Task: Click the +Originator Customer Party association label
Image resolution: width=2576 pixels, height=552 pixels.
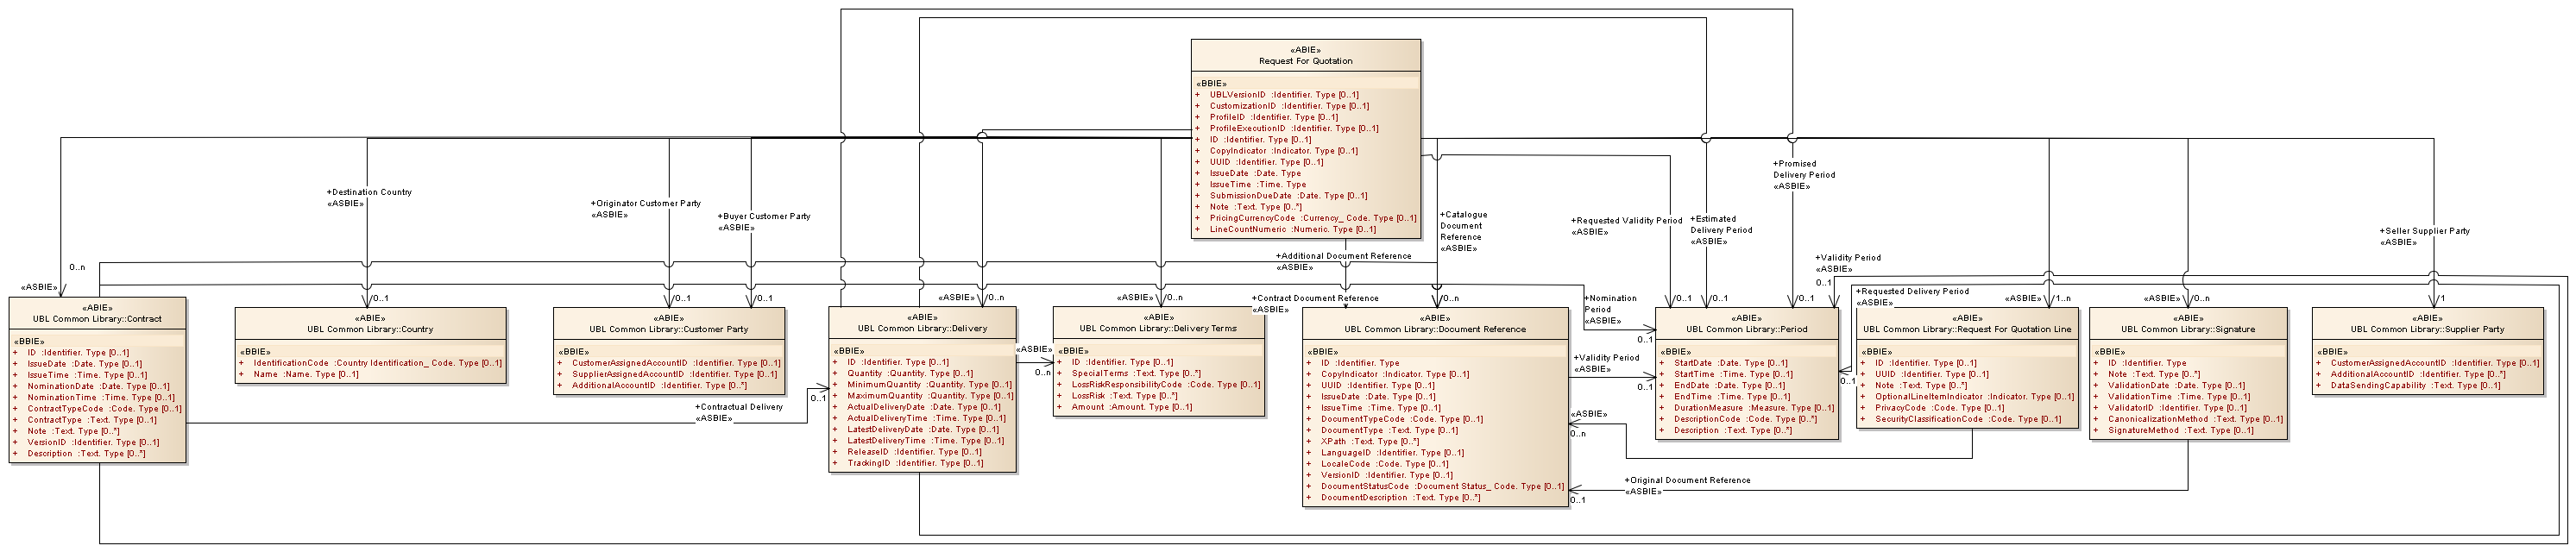Action: [648, 203]
